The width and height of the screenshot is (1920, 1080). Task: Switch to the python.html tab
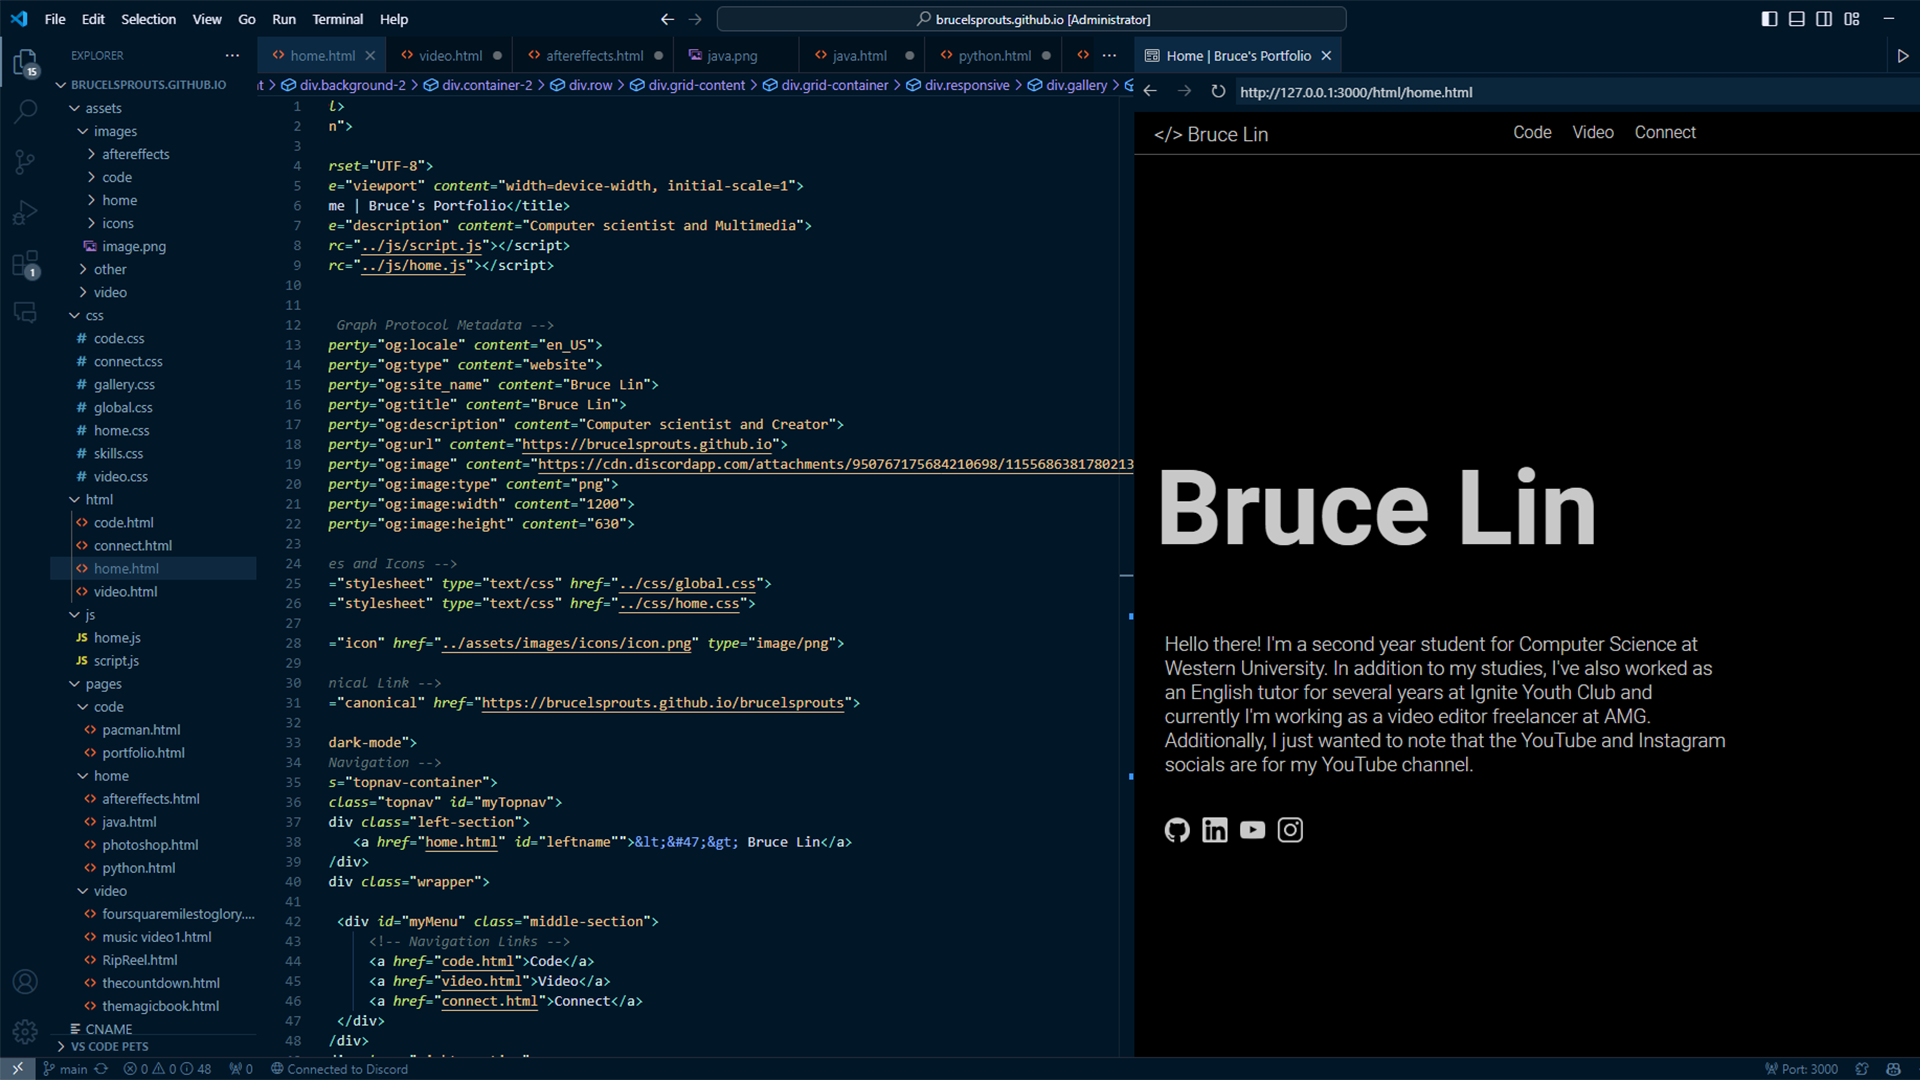(x=993, y=55)
